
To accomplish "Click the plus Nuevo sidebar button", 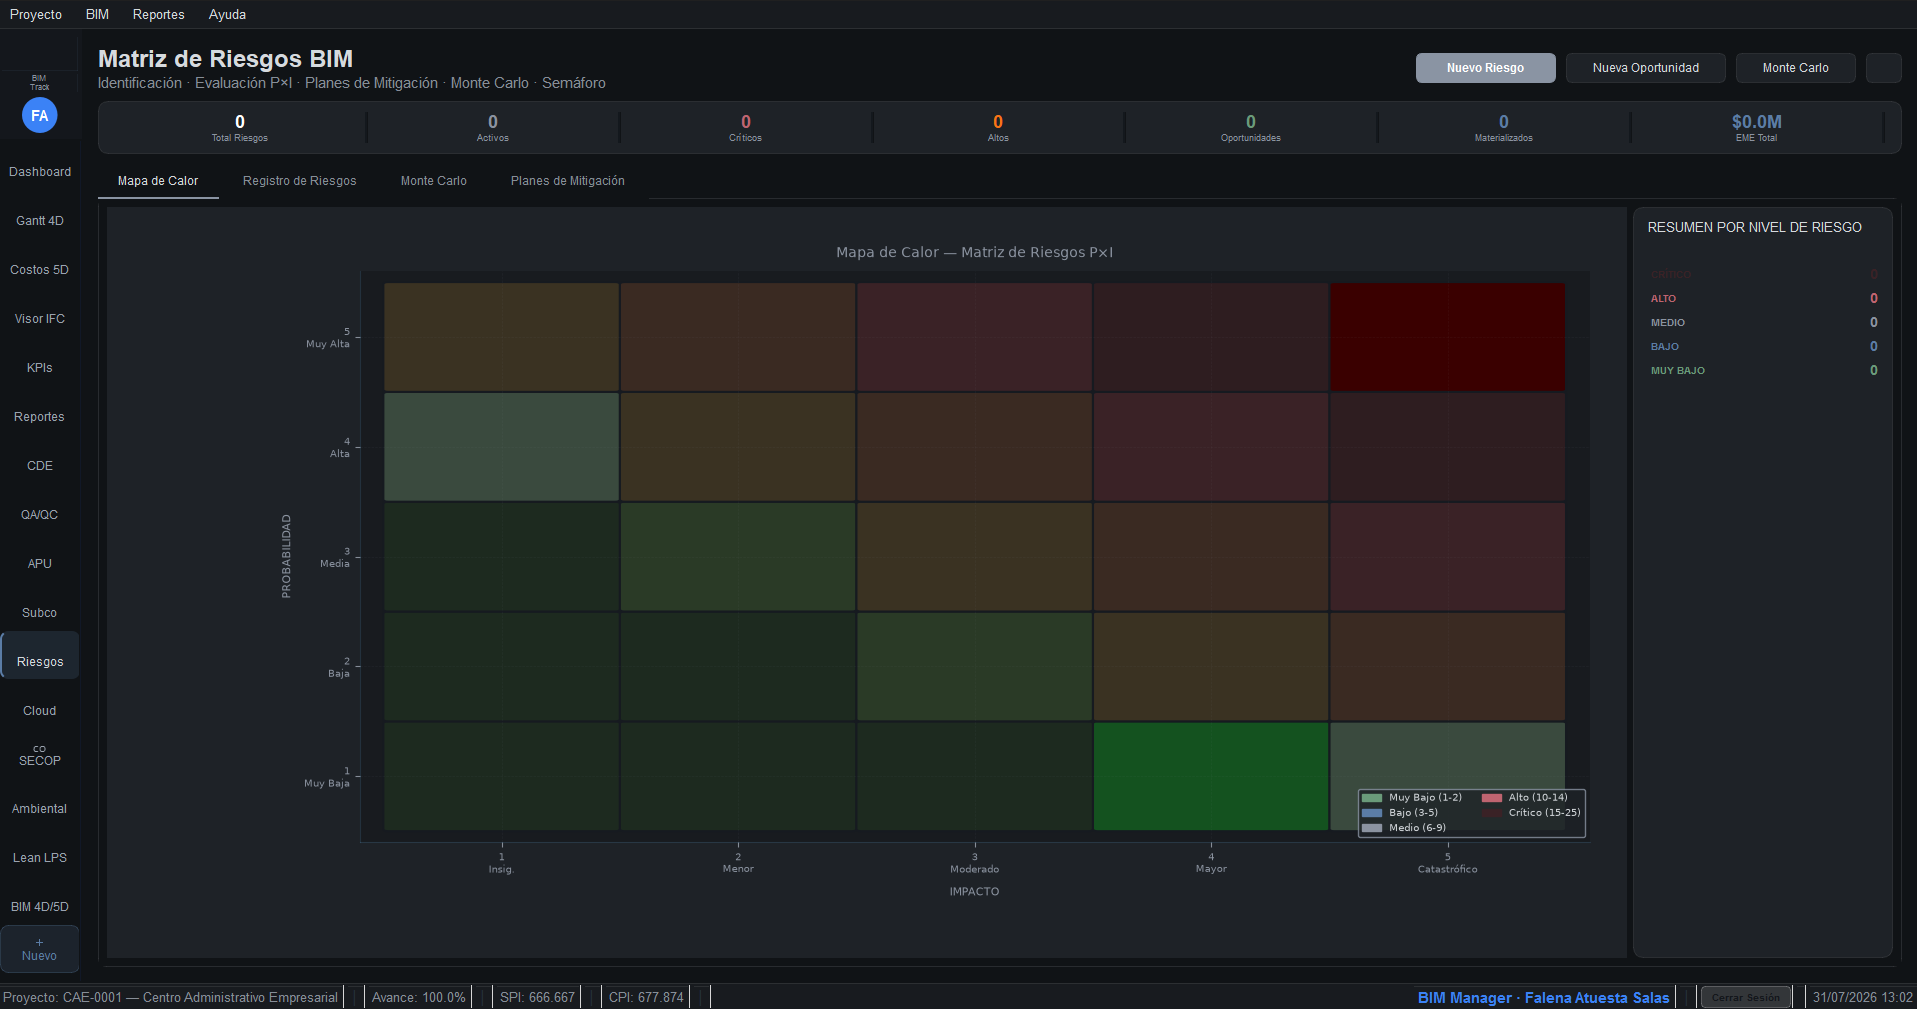I will tap(40, 949).
